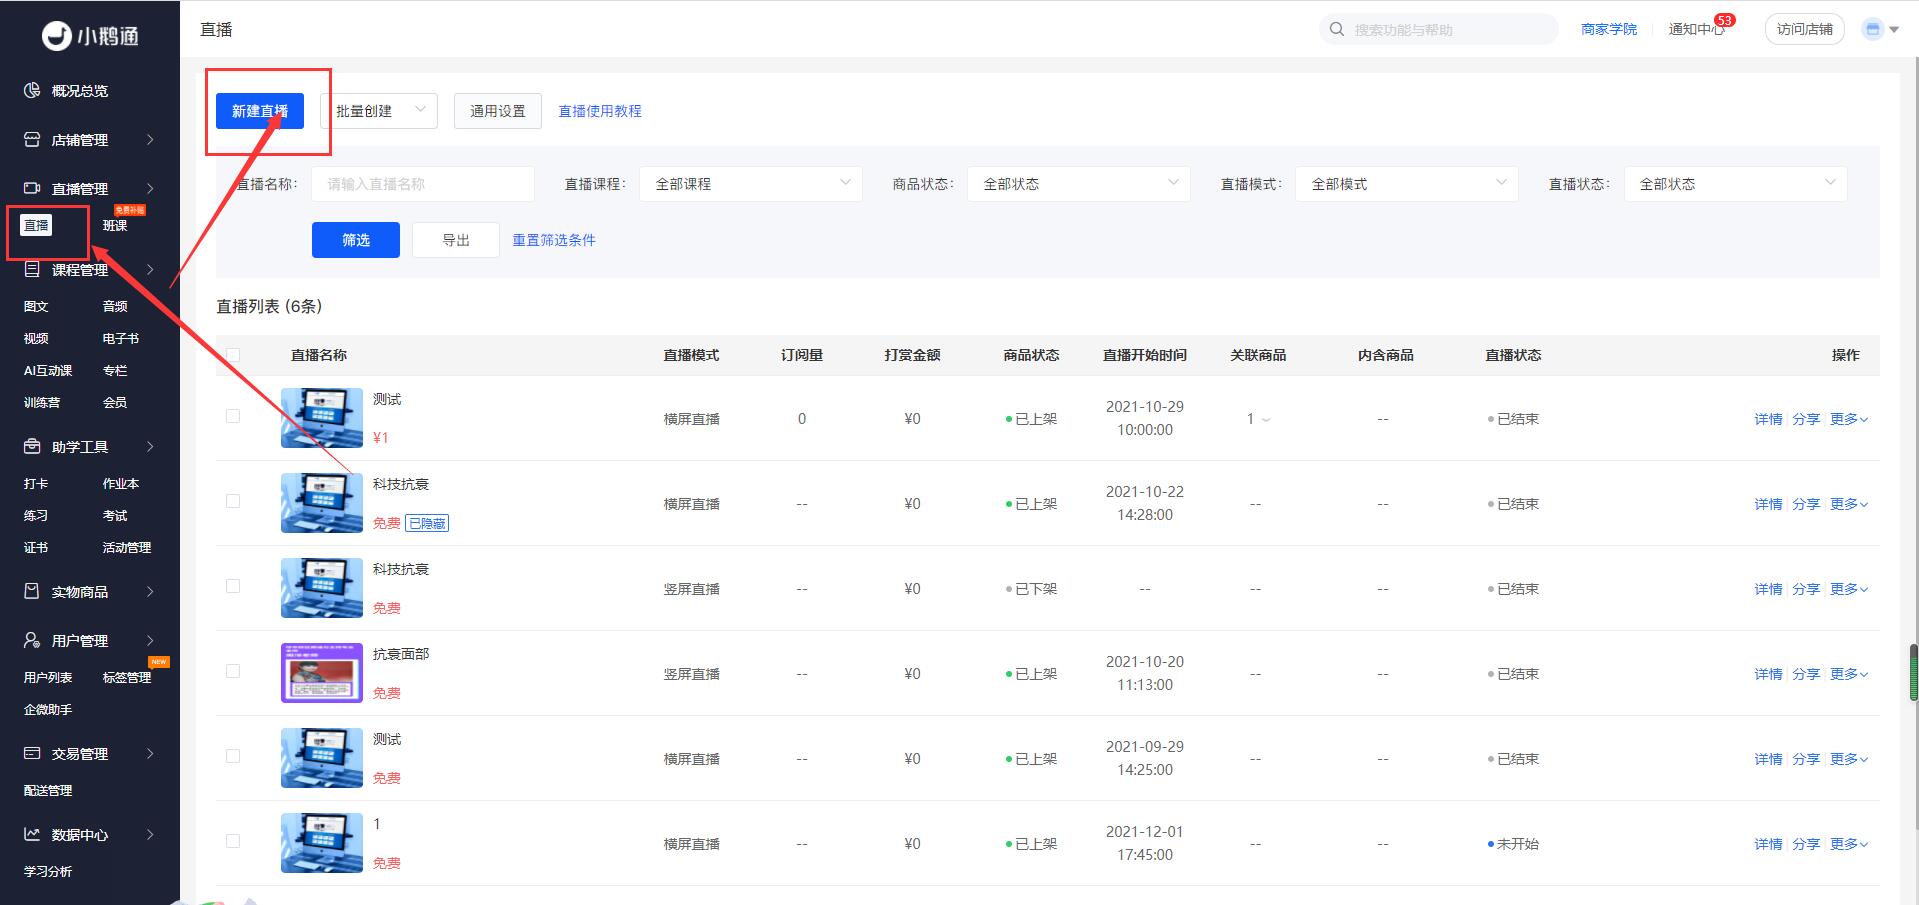
Task: Click the search magnifier icon in top bar
Action: pyautogui.click(x=1337, y=29)
